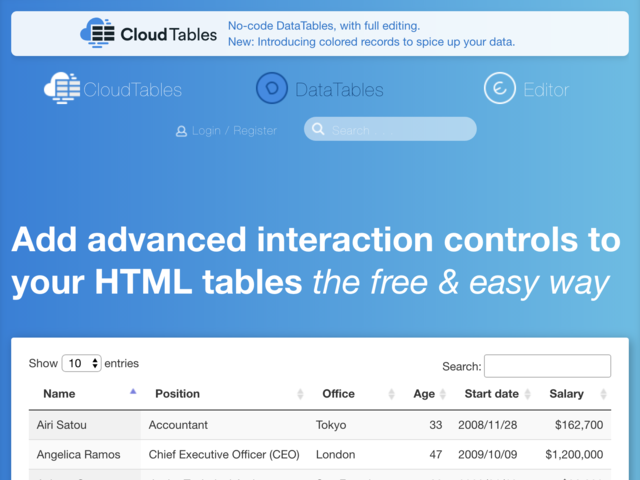Click the Start date column header

click(x=493, y=394)
